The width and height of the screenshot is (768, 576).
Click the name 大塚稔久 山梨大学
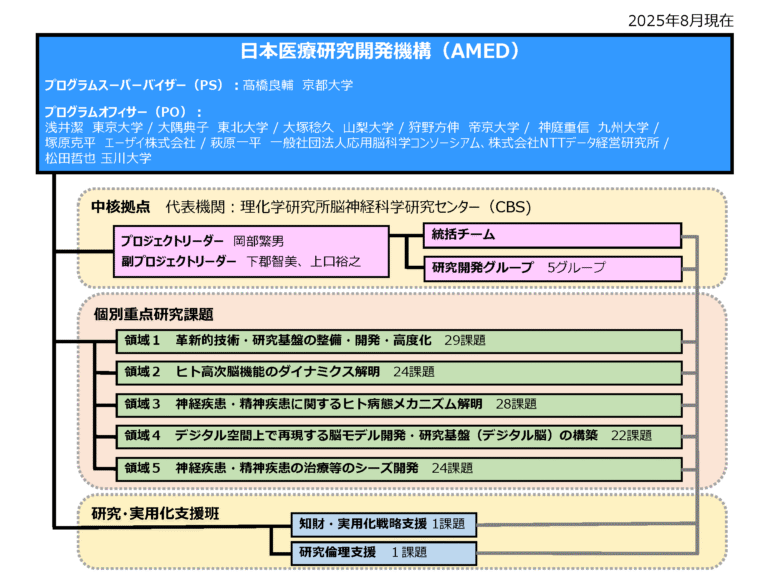click(x=338, y=127)
